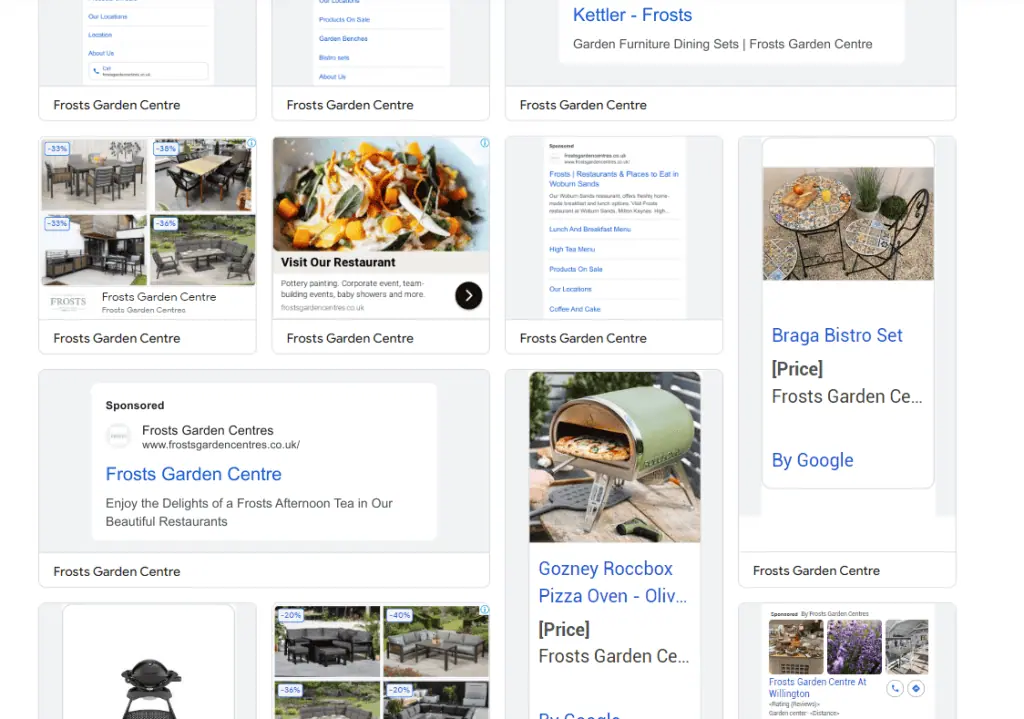Click the Visit Our Restaurant heading

click(338, 262)
